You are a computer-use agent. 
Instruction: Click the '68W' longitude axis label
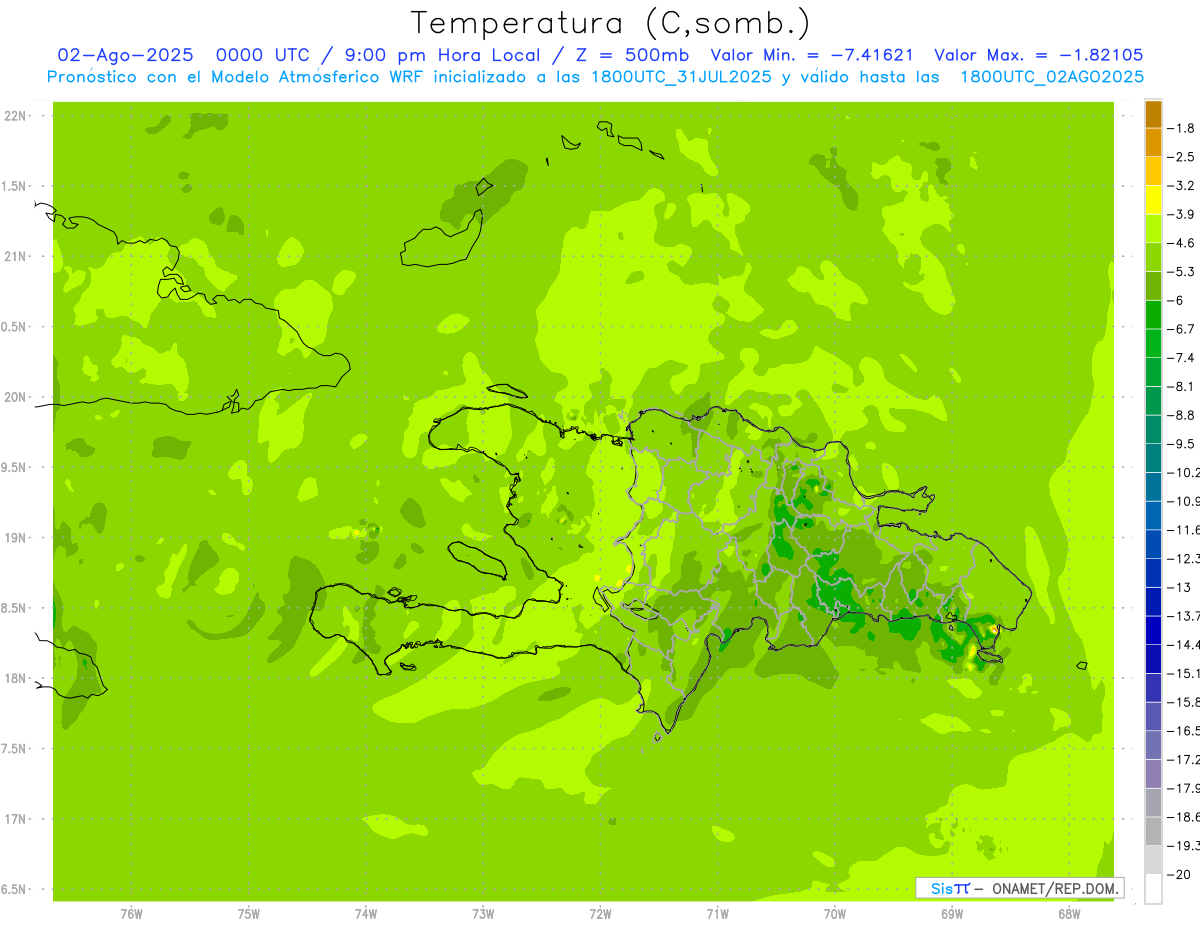(1069, 913)
